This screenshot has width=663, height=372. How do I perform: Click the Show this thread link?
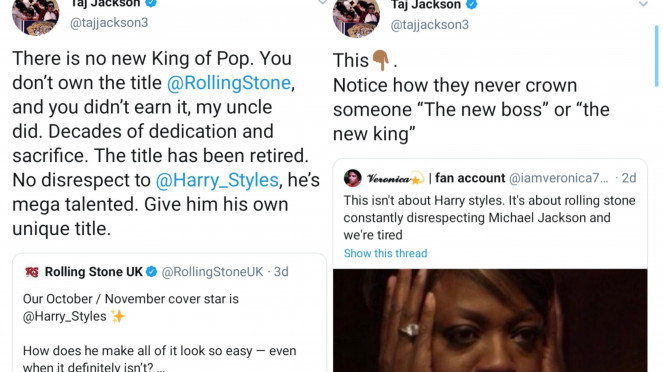[x=385, y=253]
